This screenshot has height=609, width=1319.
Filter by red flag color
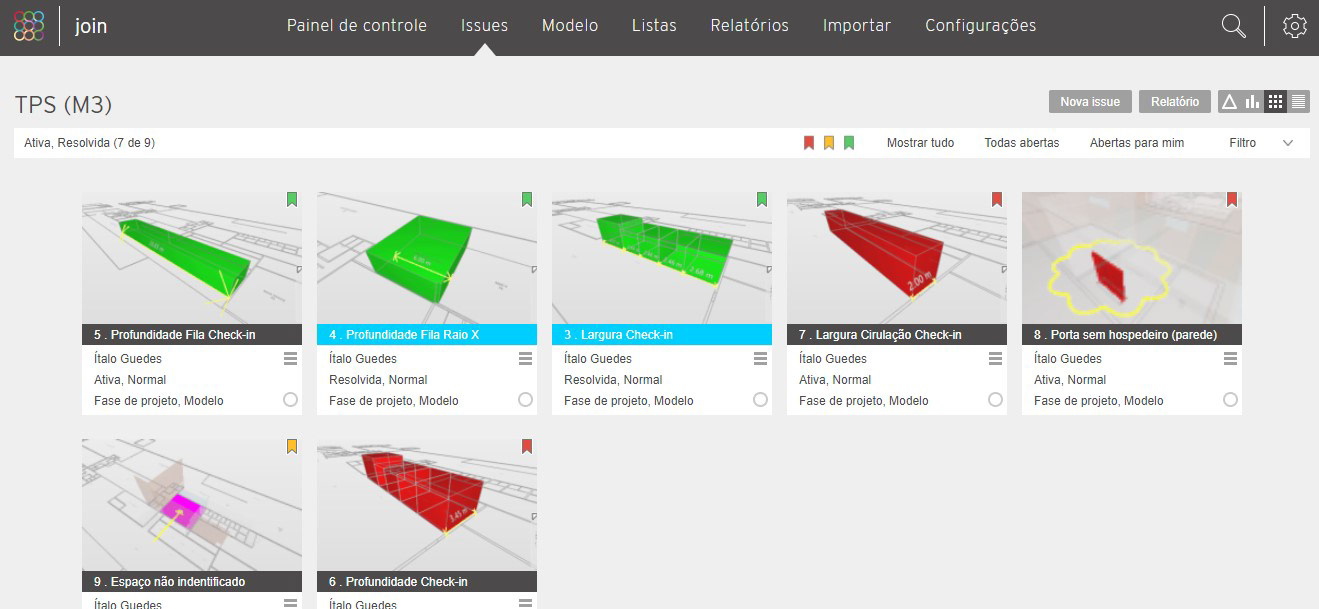point(809,143)
